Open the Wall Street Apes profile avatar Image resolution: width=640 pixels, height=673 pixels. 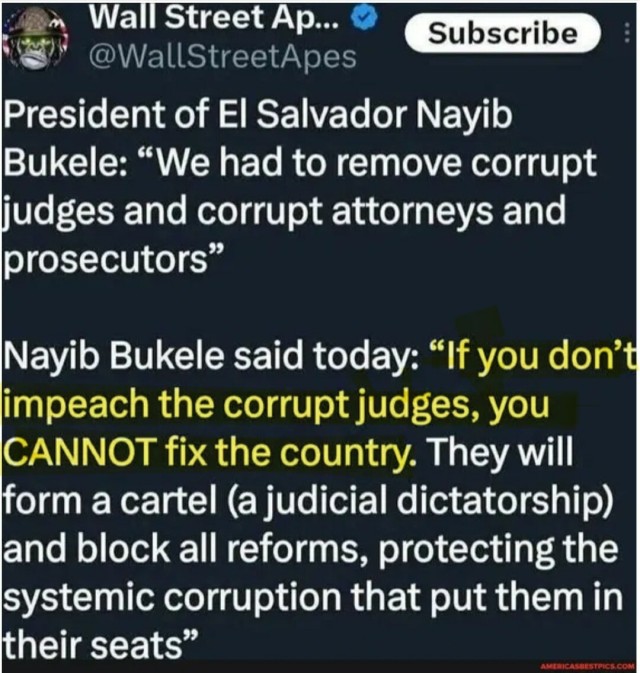click(35, 39)
